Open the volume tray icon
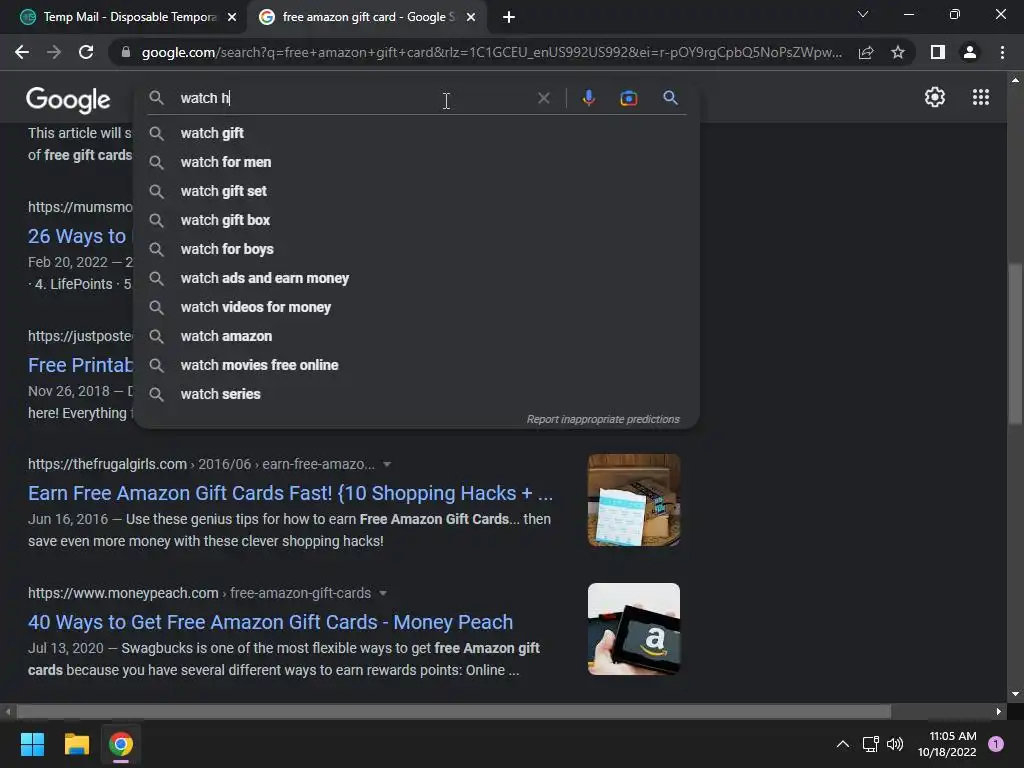Screen dimensions: 1024x768 pos(895,744)
